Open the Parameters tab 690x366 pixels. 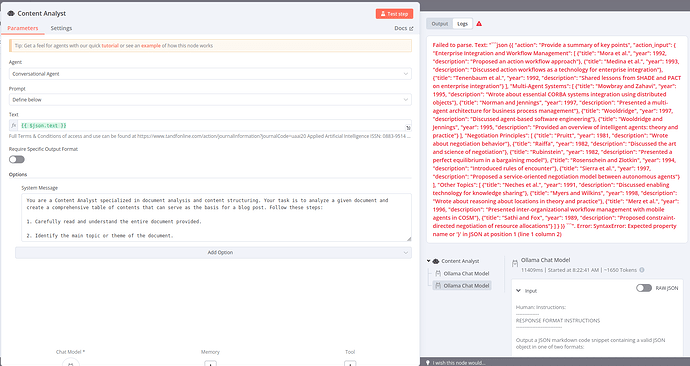point(23,28)
